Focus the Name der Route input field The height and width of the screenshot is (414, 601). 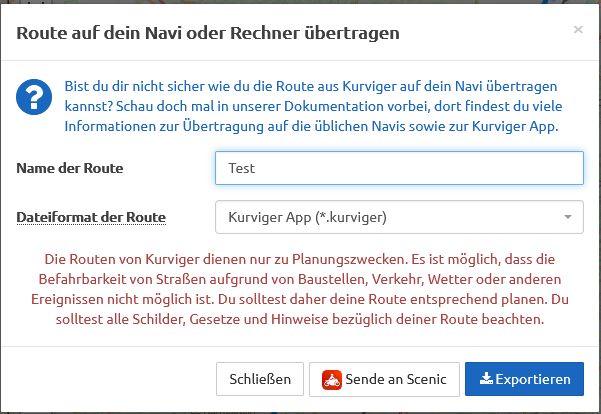pyautogui.click(x=399, y=168)
